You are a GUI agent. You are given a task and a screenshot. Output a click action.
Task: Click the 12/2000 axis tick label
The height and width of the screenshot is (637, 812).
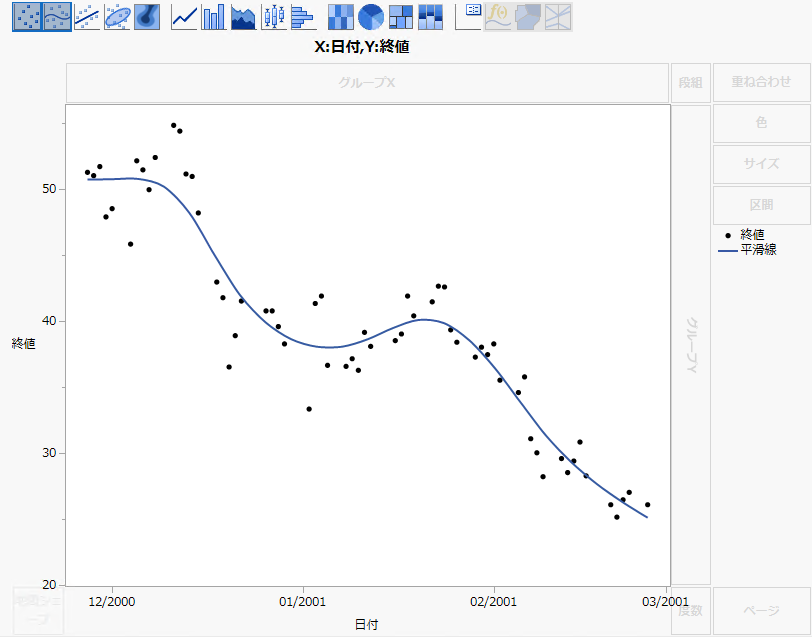(x=112, y=602)
